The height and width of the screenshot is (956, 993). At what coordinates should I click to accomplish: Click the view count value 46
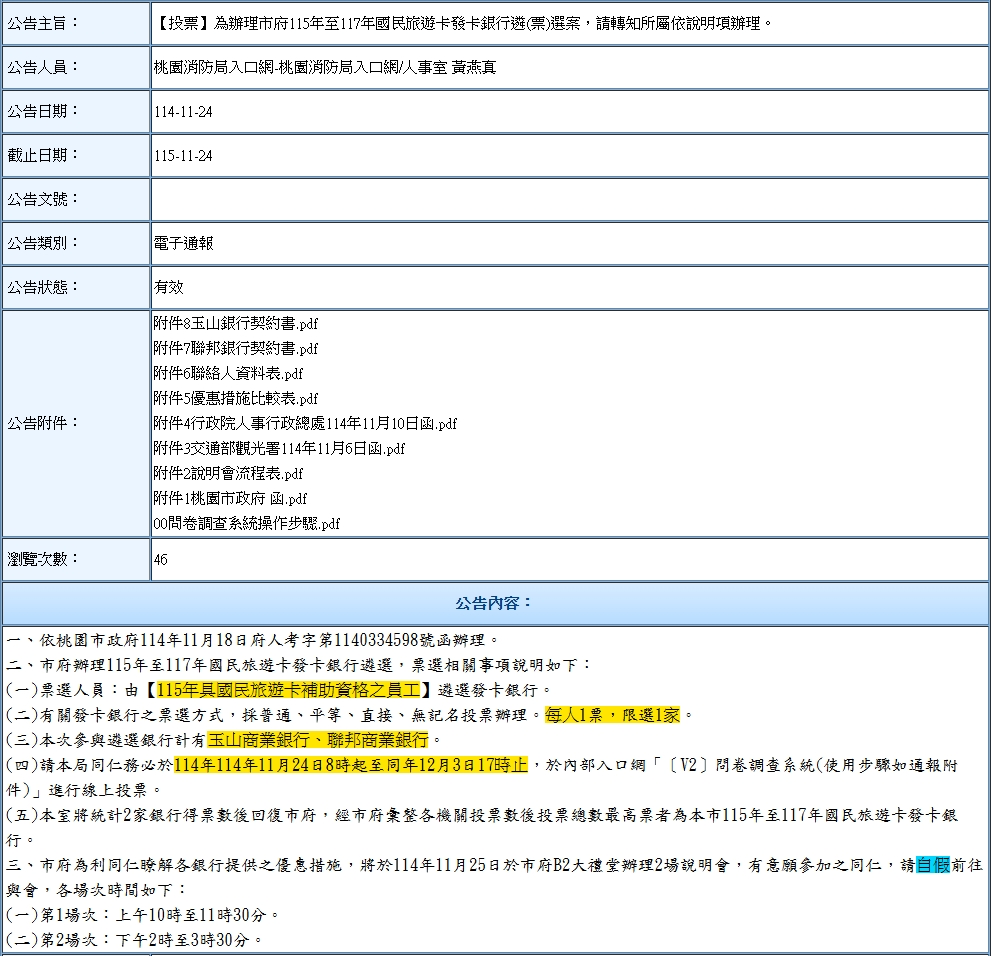[x=161, y=560]
